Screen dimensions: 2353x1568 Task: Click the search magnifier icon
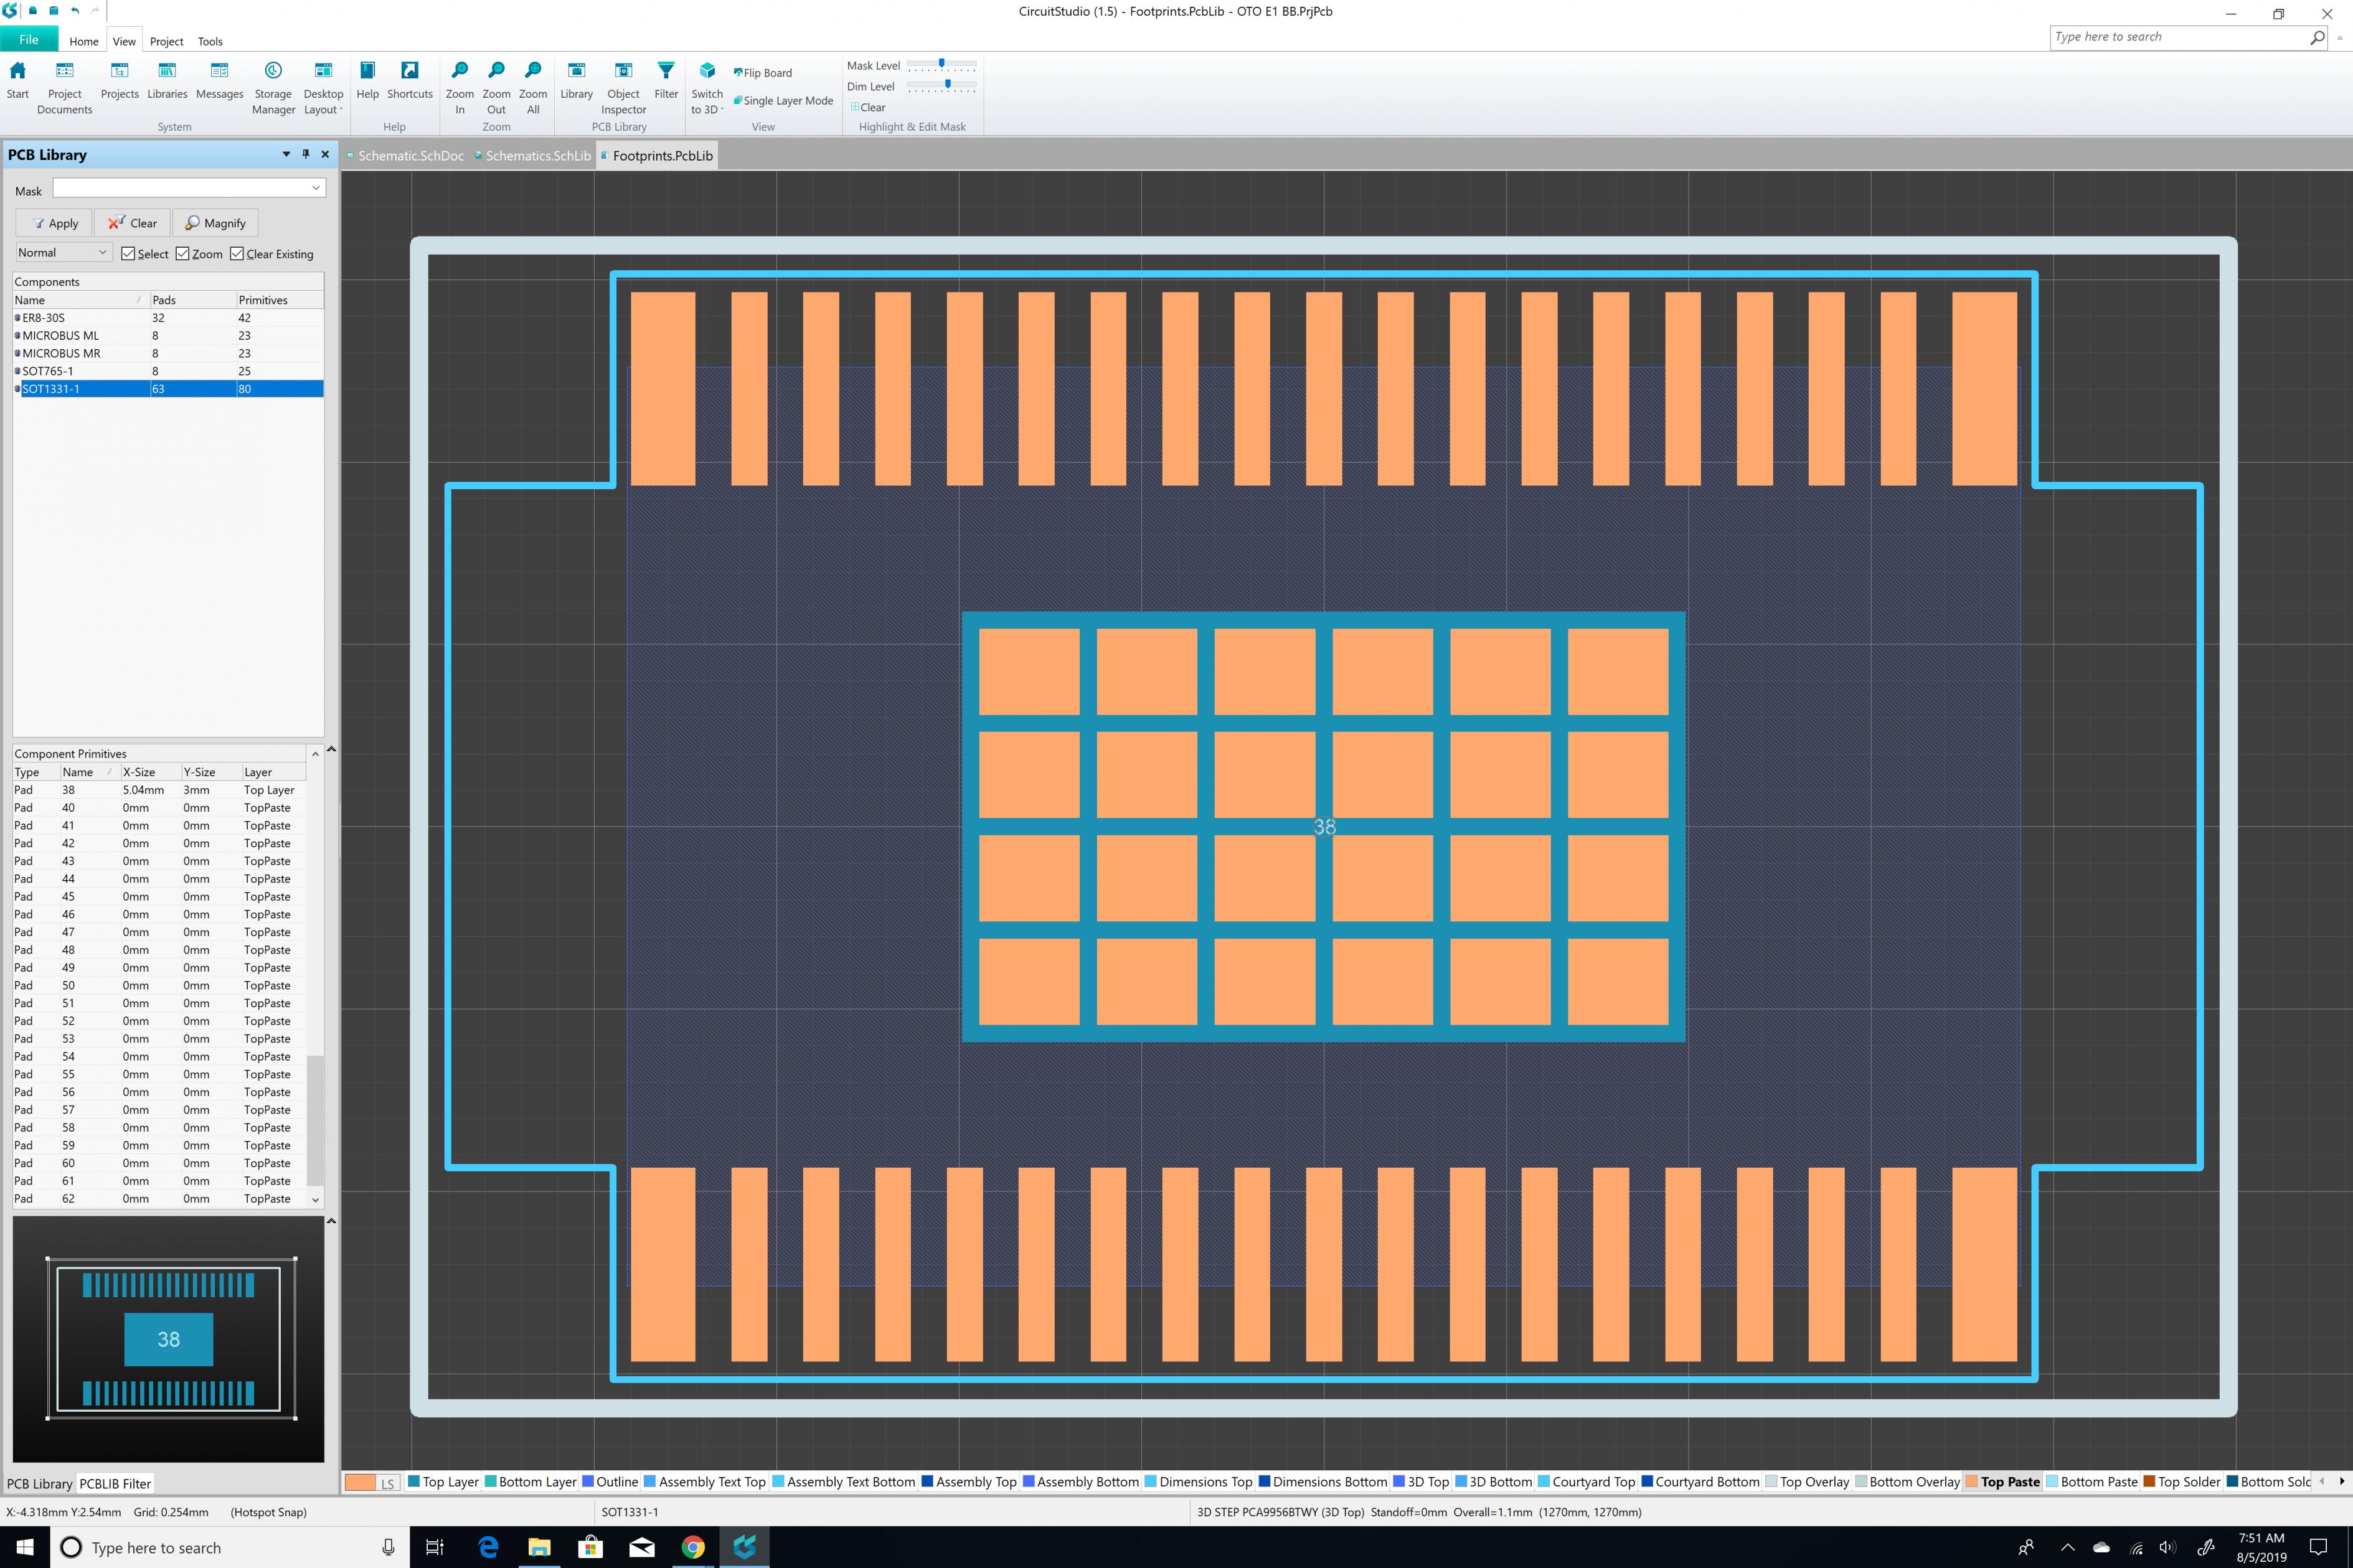pos(2317,37)
